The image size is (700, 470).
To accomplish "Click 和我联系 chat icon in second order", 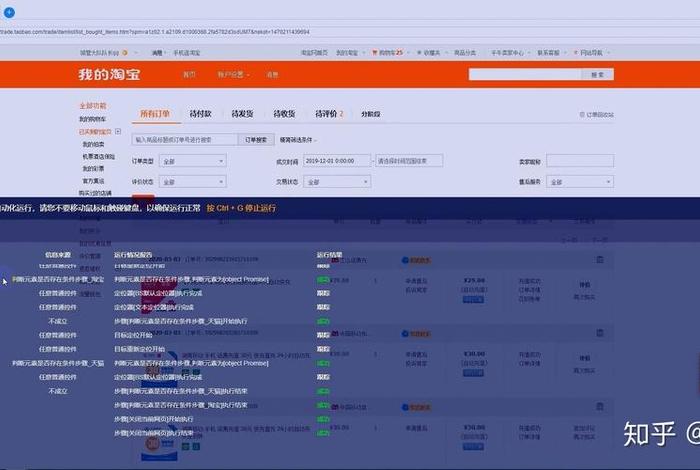I will tap(416, 333).
